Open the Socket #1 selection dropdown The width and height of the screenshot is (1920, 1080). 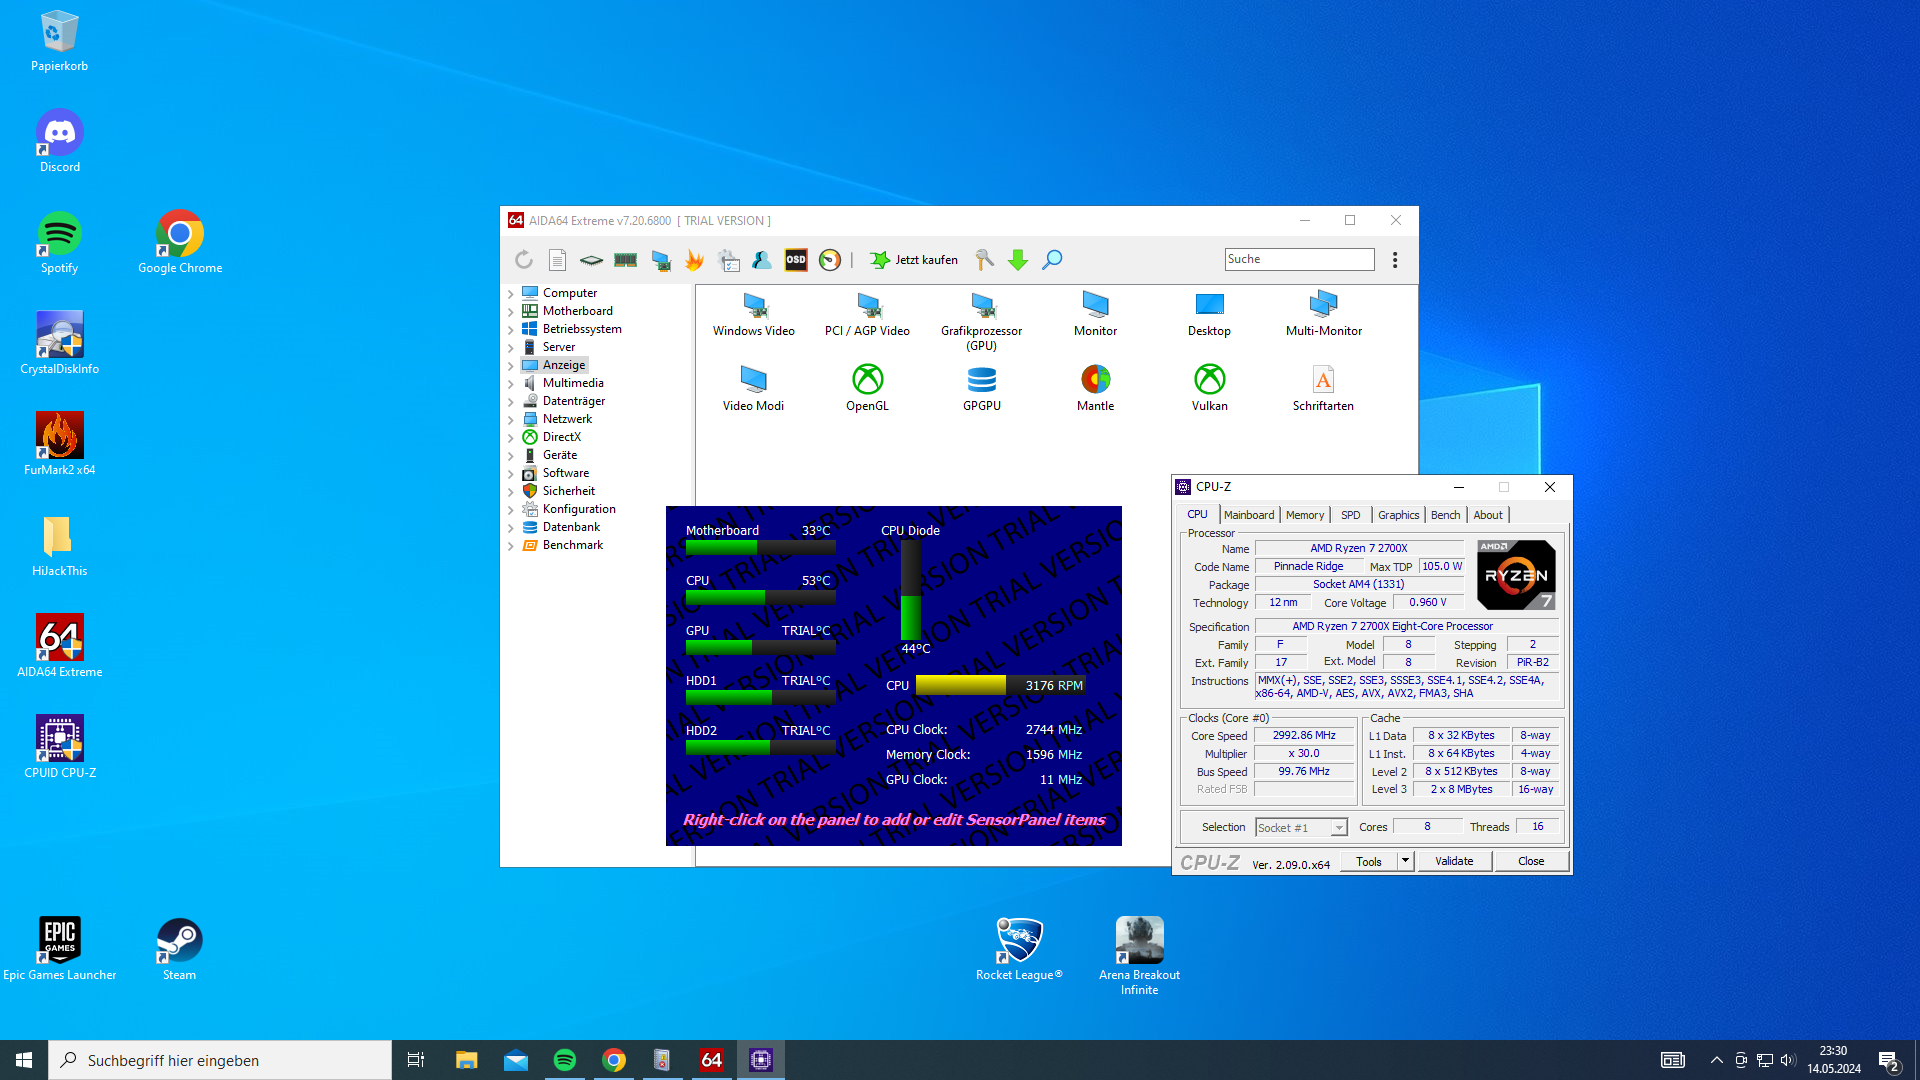[1338, 828]
